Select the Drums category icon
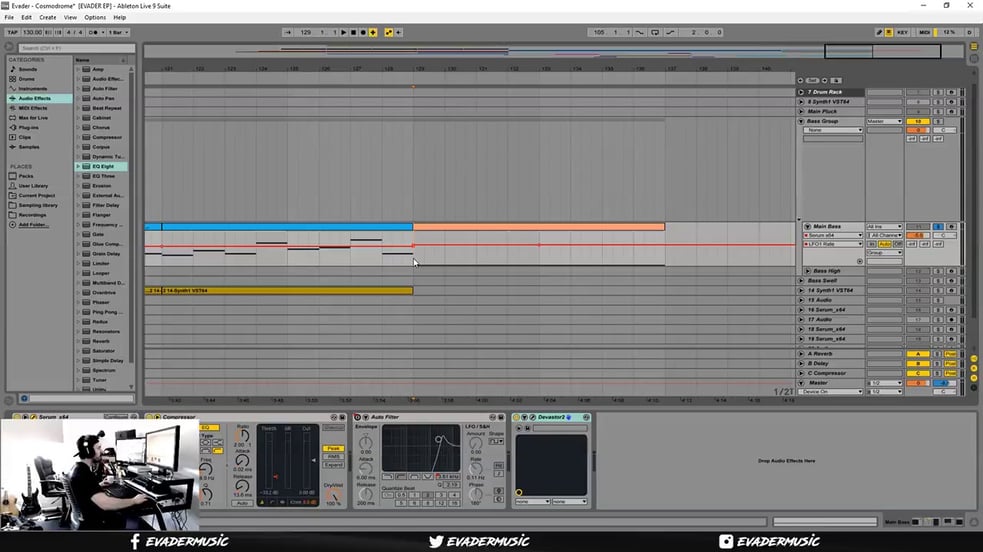Screen dimensions: 983x552 click(13, 79)
